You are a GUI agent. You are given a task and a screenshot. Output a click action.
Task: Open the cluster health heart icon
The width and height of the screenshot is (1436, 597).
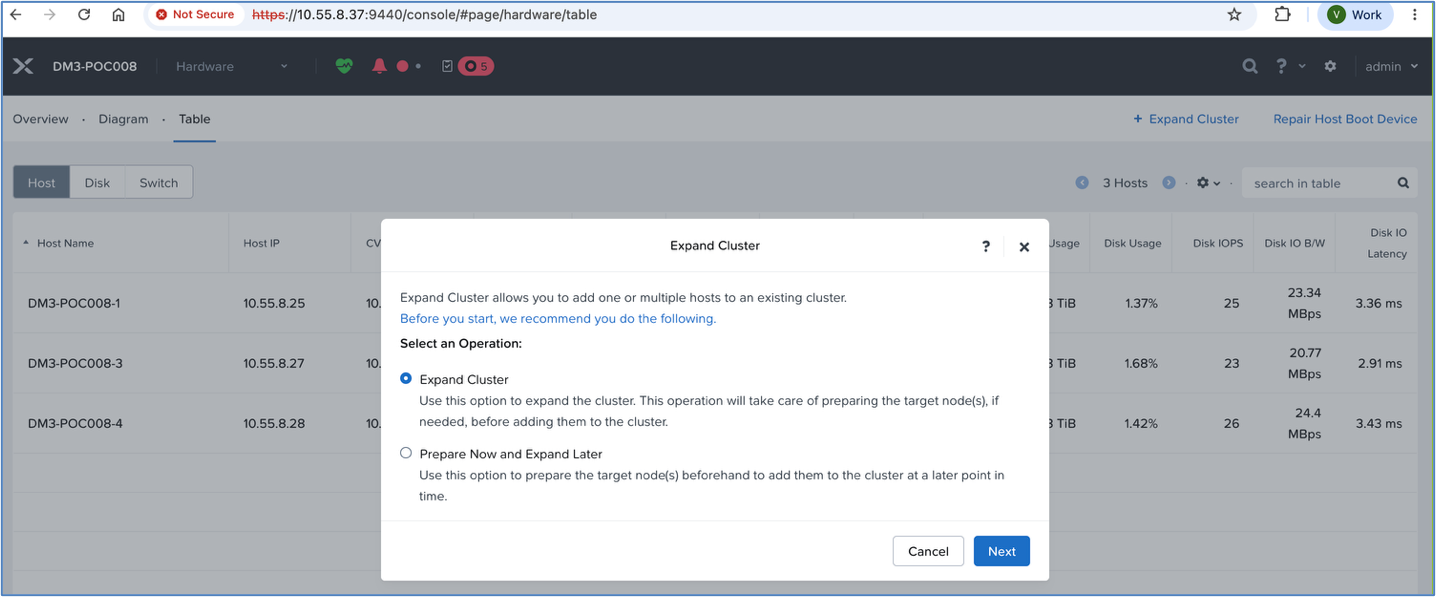[344, 66]
